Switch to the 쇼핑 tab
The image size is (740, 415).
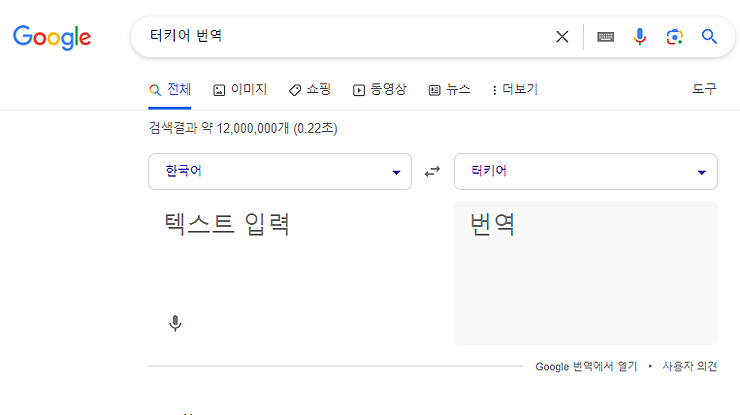point(310,89)
